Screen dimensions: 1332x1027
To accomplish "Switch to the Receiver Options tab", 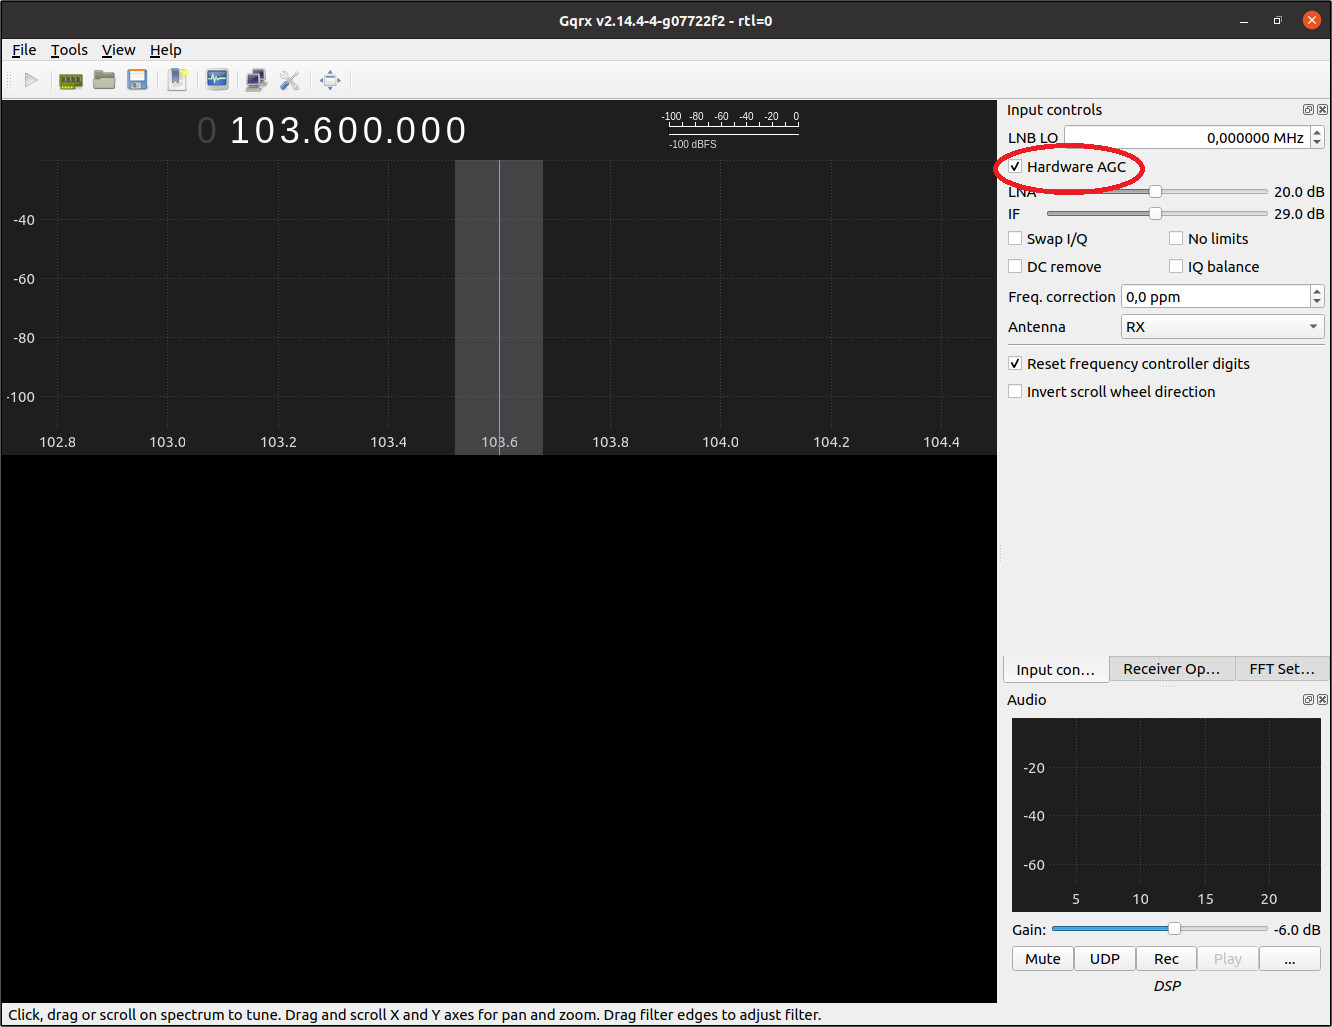I will pos(1172,669).
